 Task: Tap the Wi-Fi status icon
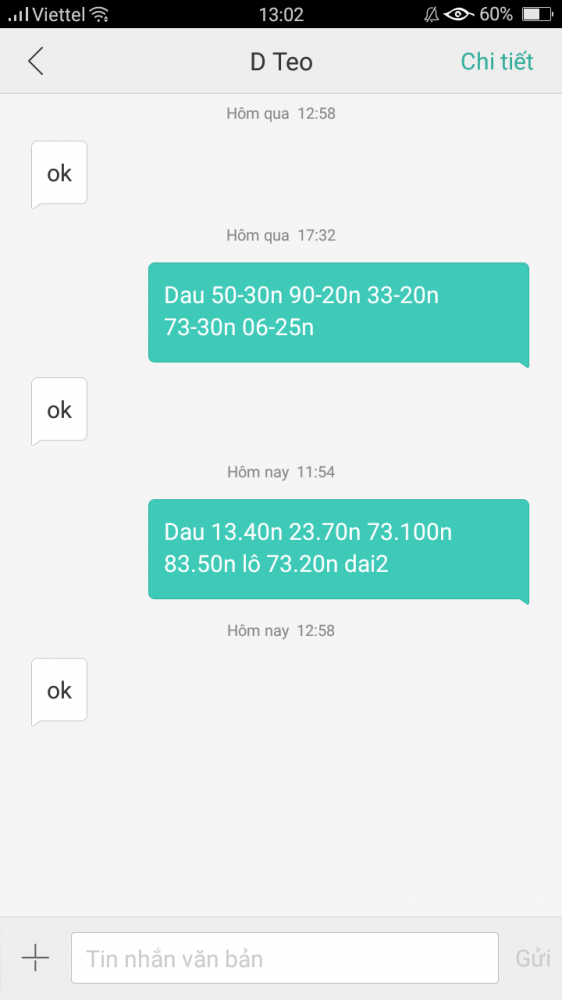pos(99,14)
